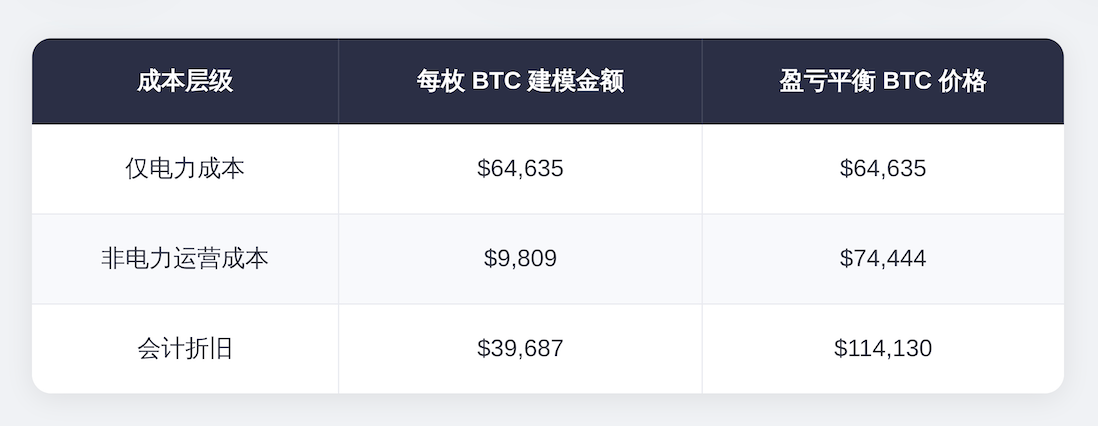The height and width of the screenshot is (426, 1098).
Task: Select the 会计折旧 cell
Action: pos(185,349)
